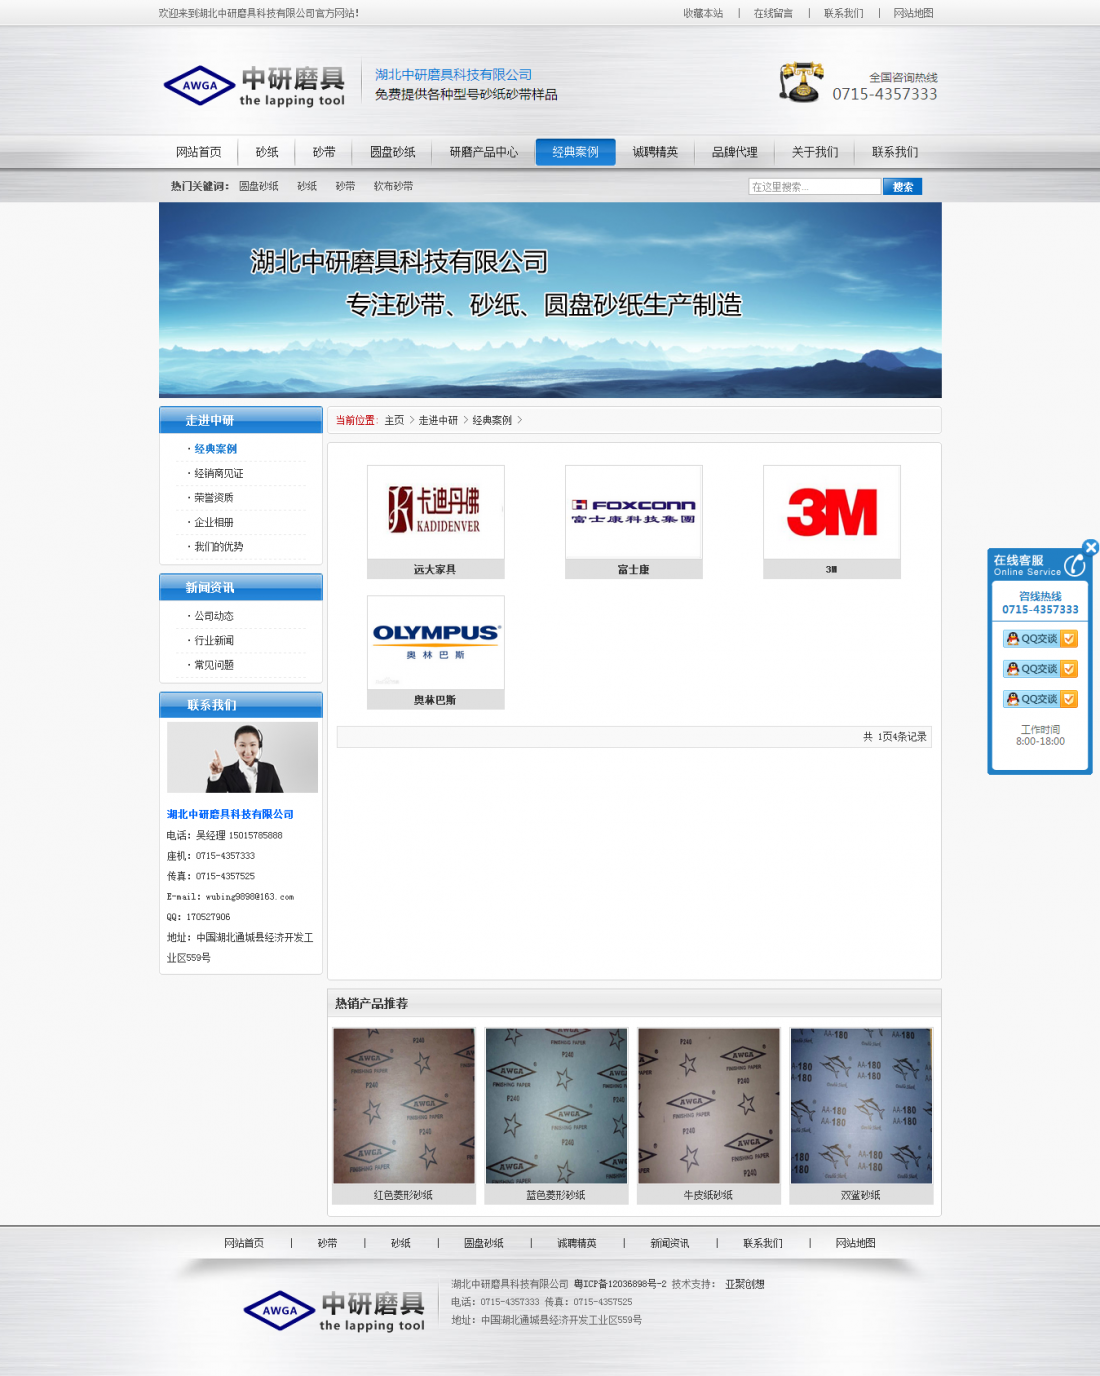1100x1376 pixels.
Task: Select the highlighted 经典案例 navigation tab
Action: coord(576,152)
